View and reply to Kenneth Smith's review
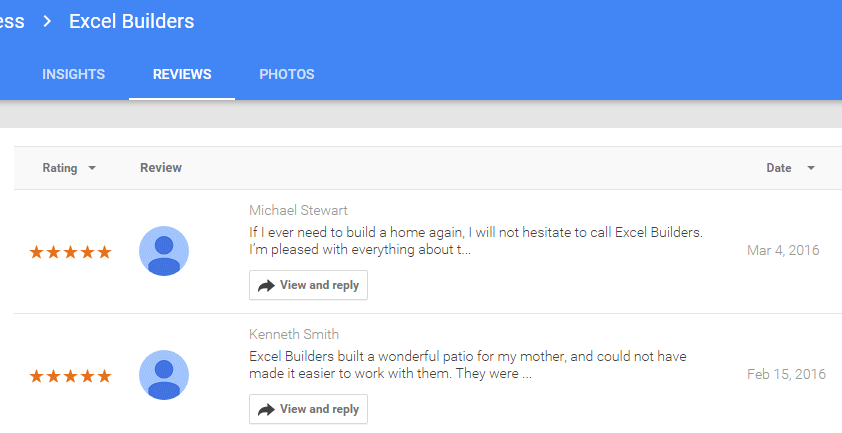Viewport: 842px width, 433px height. [x=308, y=409]
